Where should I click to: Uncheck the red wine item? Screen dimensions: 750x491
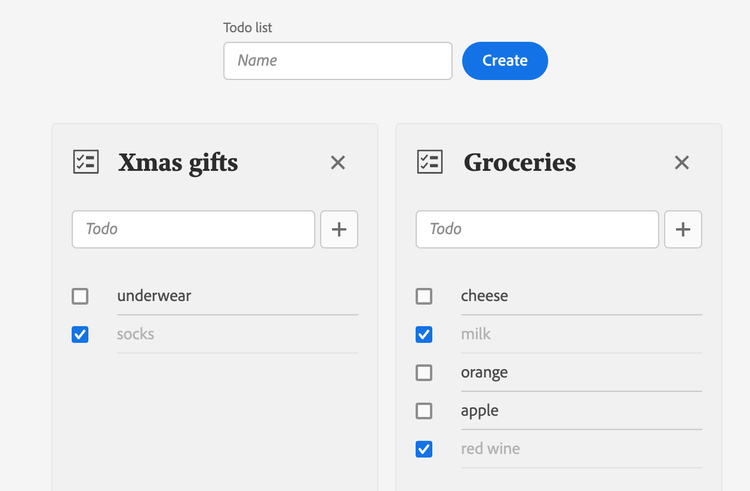pos(424,449)
